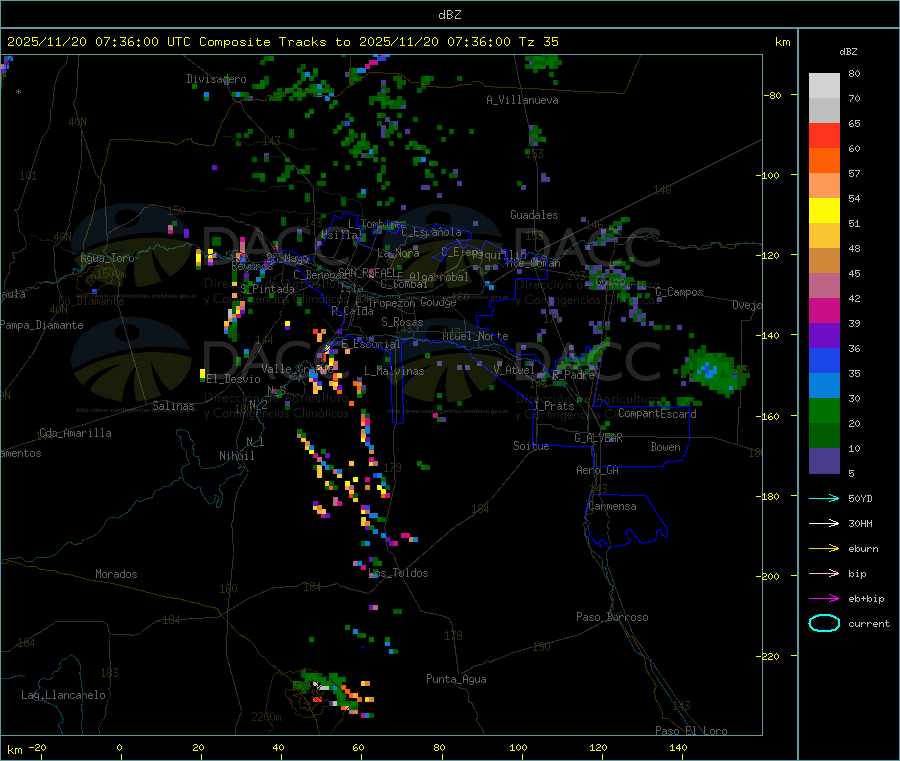Click the J_Prats map label
The image size is (900, 761).
(x=554, y=406)
